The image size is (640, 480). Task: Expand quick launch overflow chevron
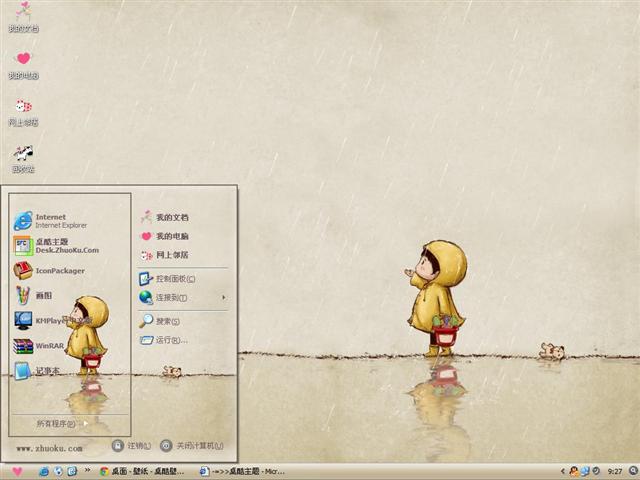point(87,470)
